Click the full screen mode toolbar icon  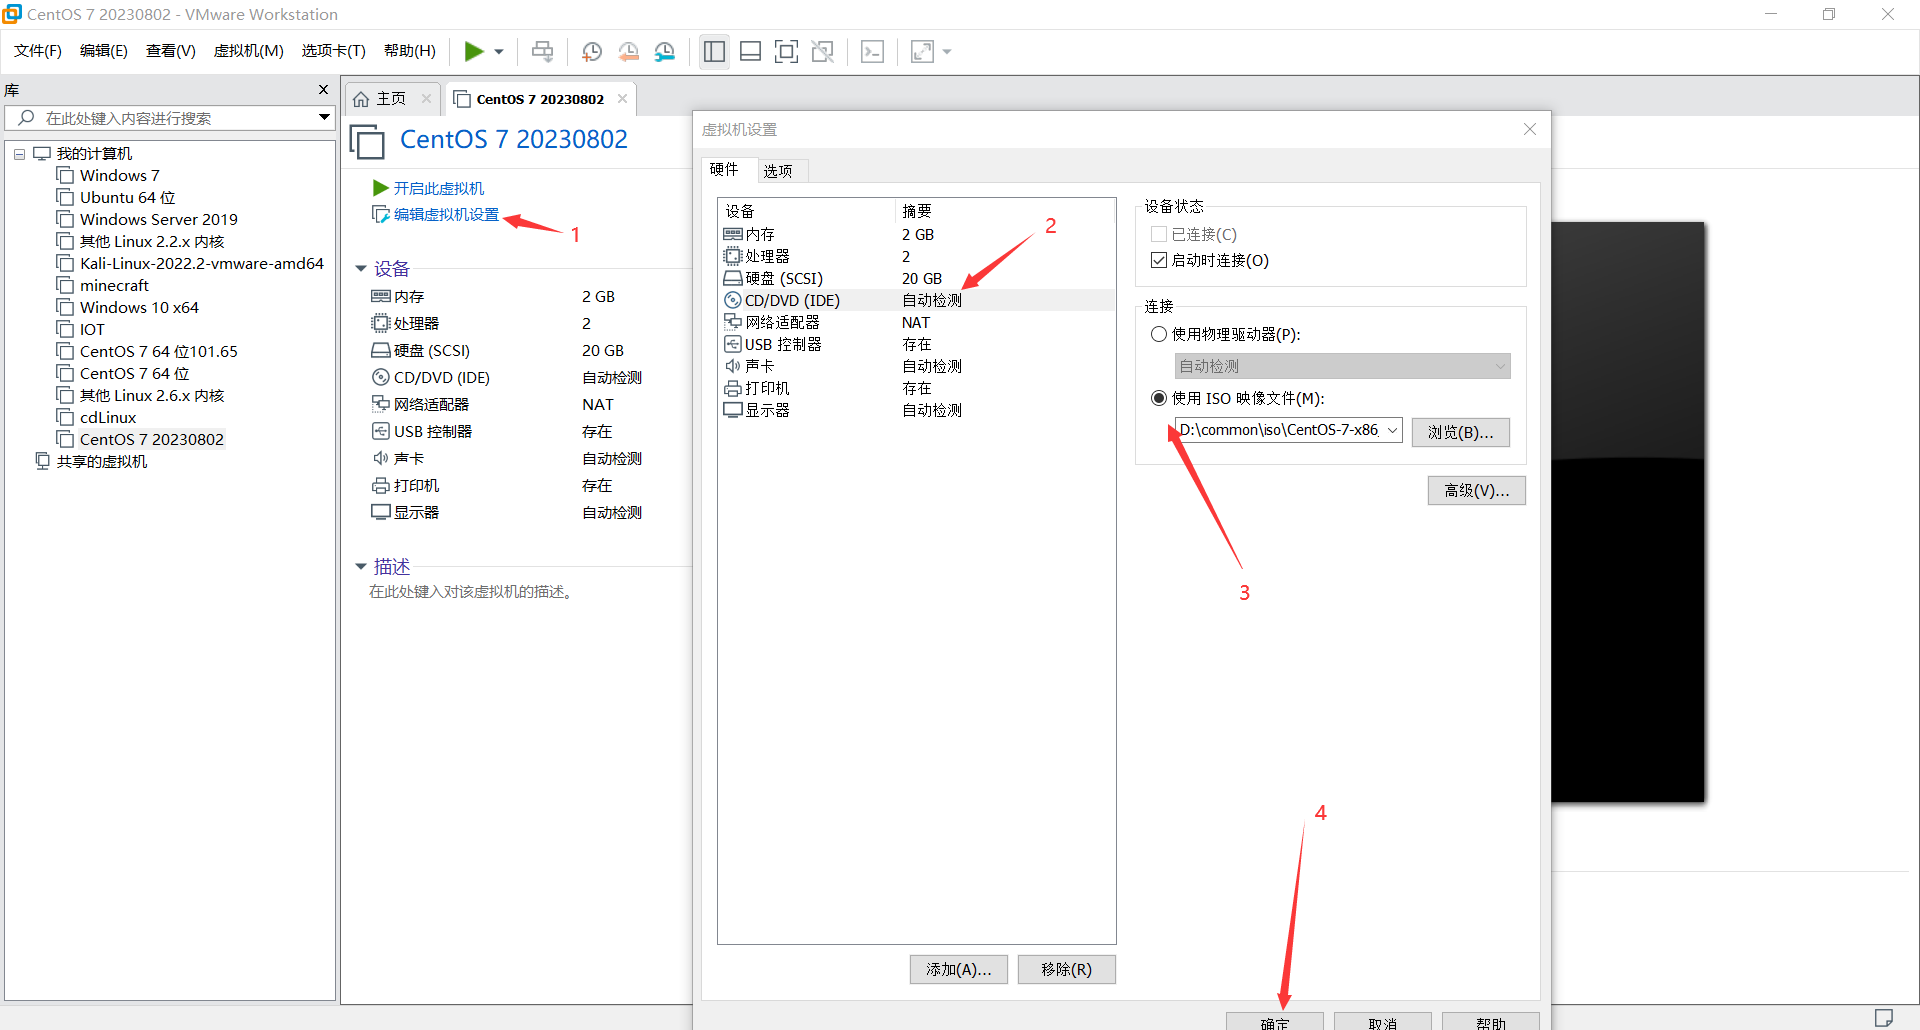point(787,52)
